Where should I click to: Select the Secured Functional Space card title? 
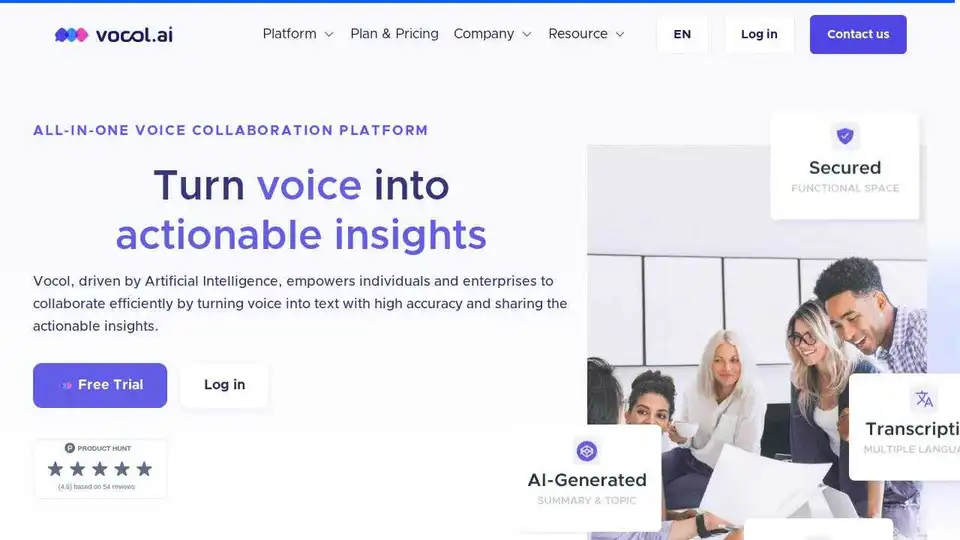845,168
